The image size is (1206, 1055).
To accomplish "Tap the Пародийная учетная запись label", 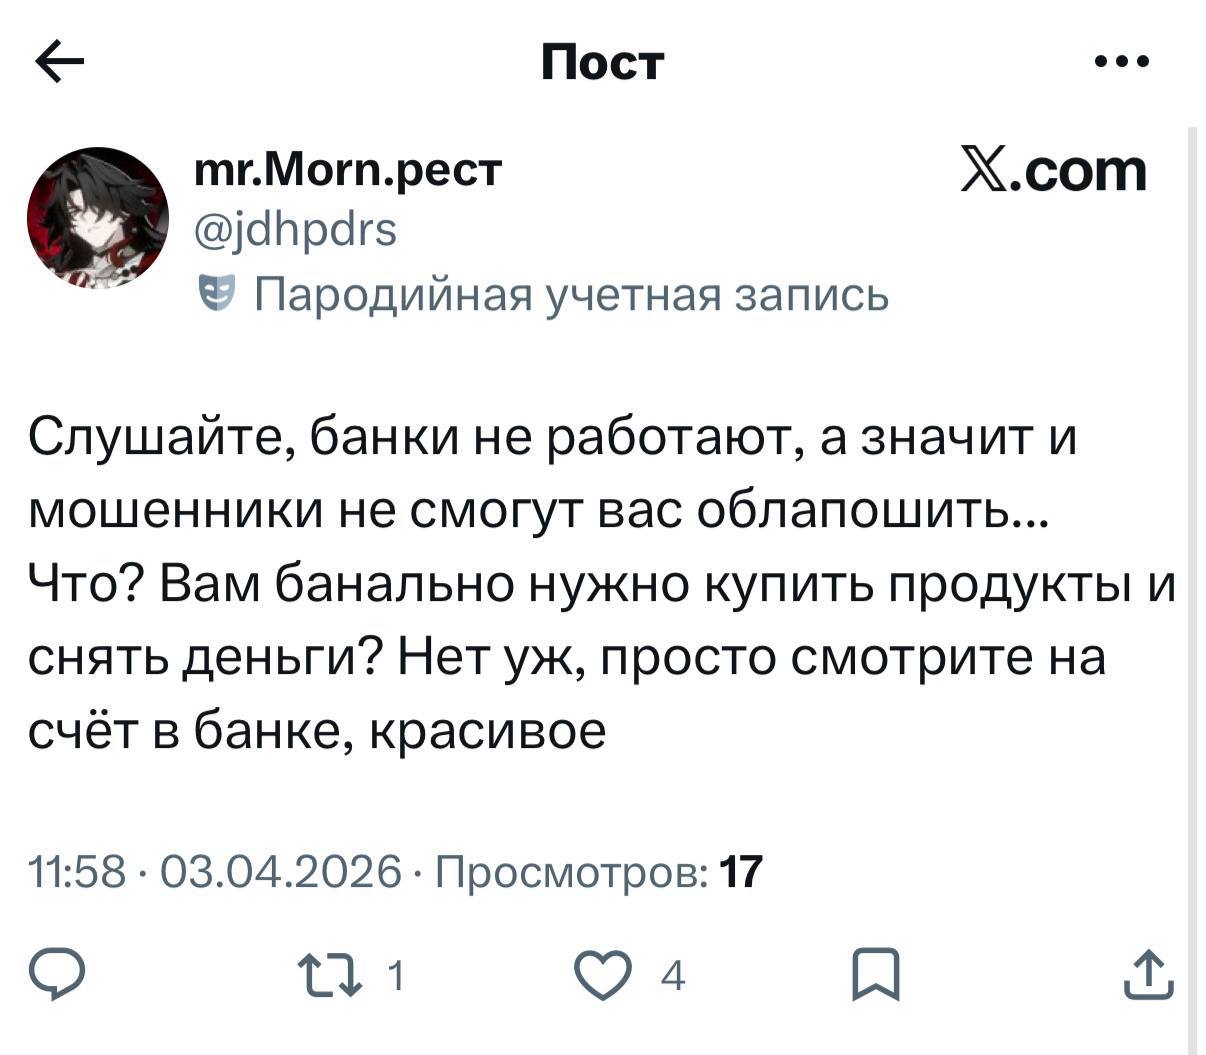I will [573, 295].
